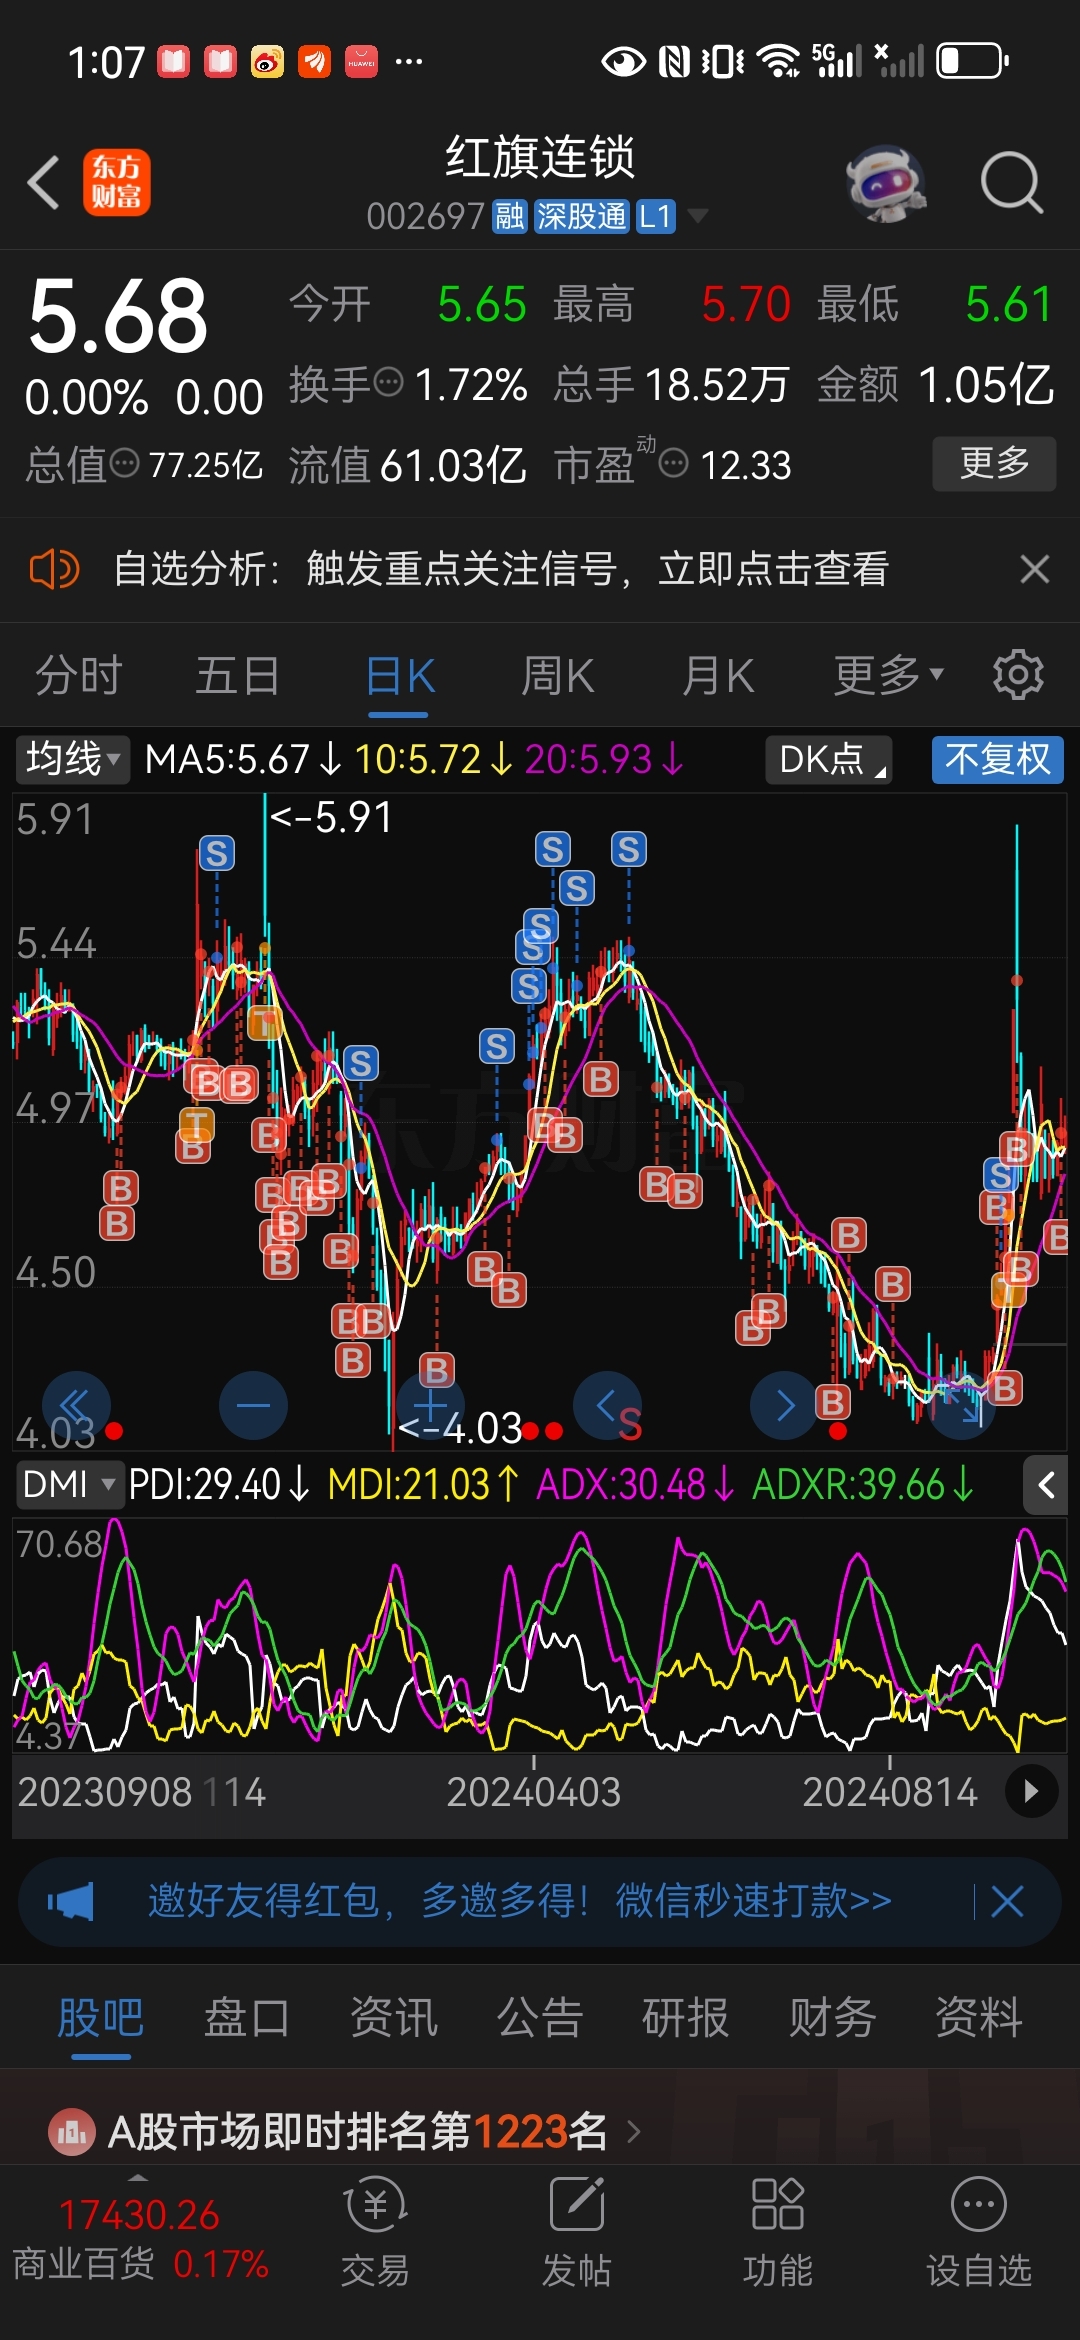Select the 股吧 tab

pos(101,2017)
